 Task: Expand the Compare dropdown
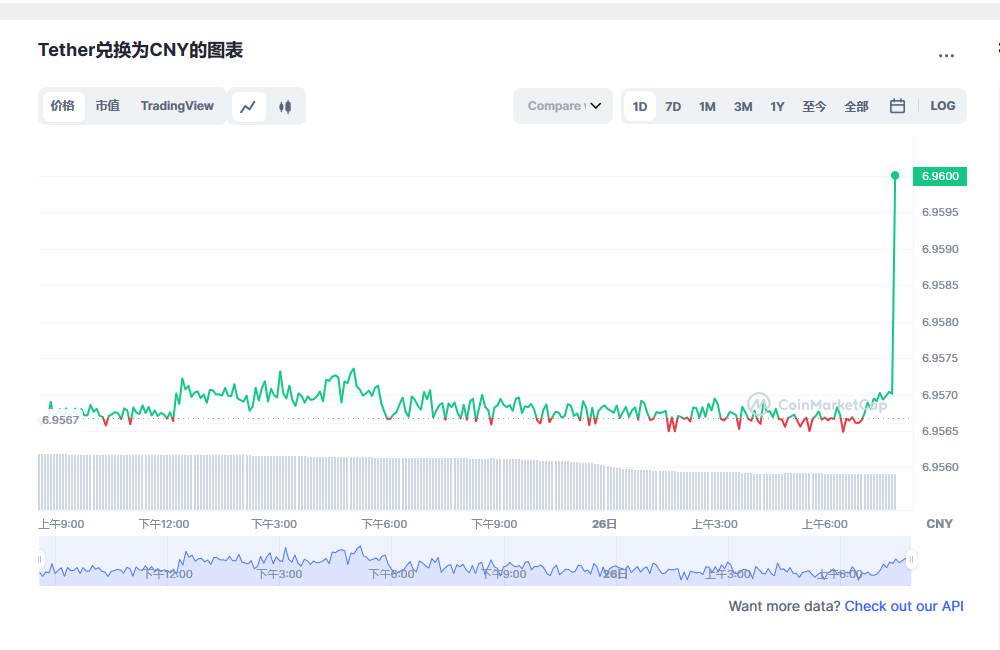click(563, 106)
